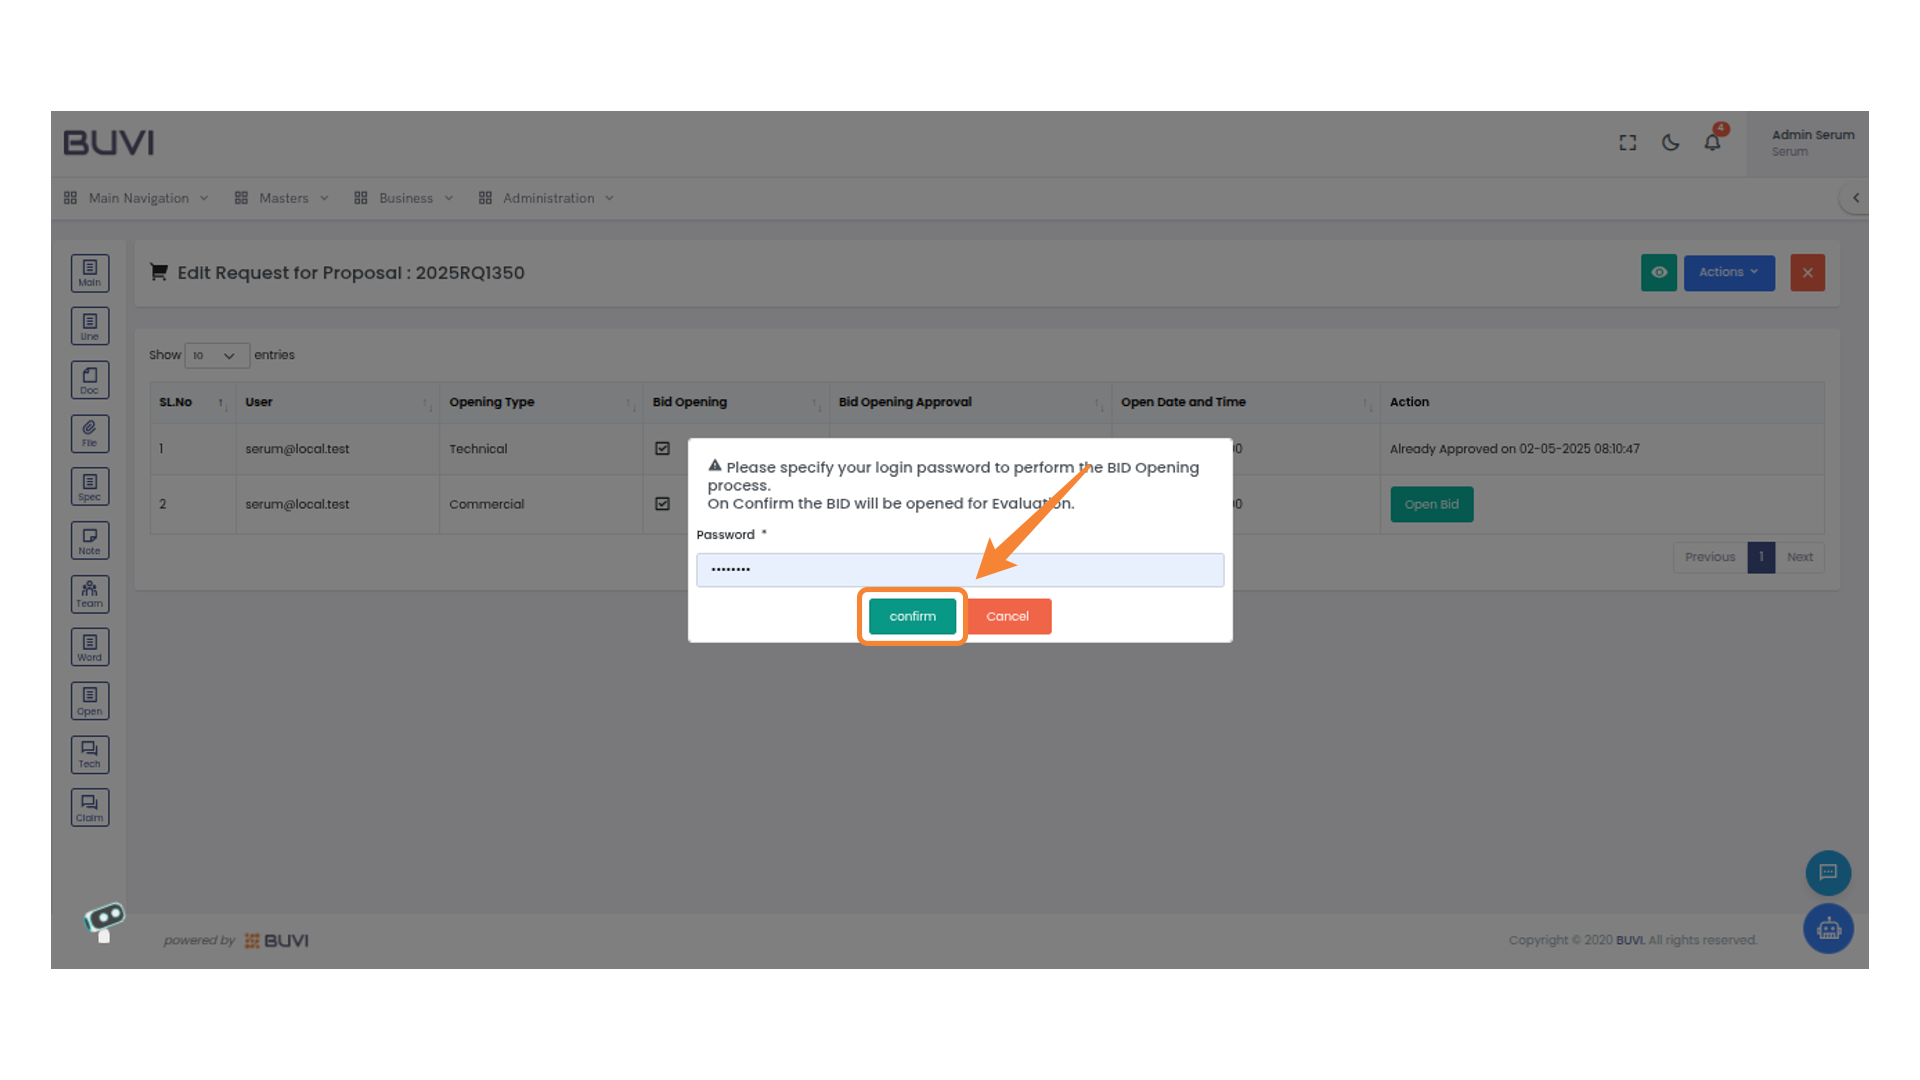Image resolution: width=1920 pixels, height=1080 pixels.
Task: Click the Tech discussion icon in sidebar
Action: click(x=90, y=754)
